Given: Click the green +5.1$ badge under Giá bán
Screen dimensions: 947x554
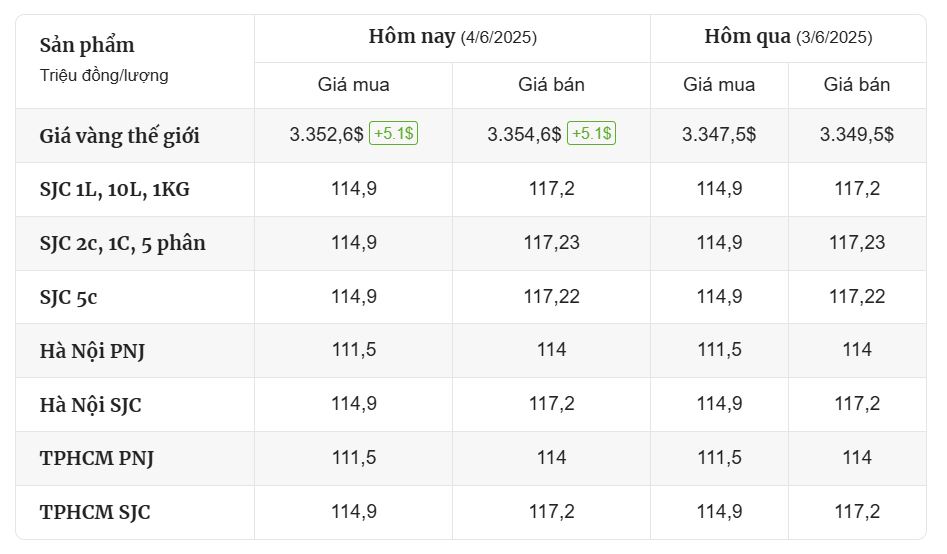Looking at the screenshot, I should point(591,134).
